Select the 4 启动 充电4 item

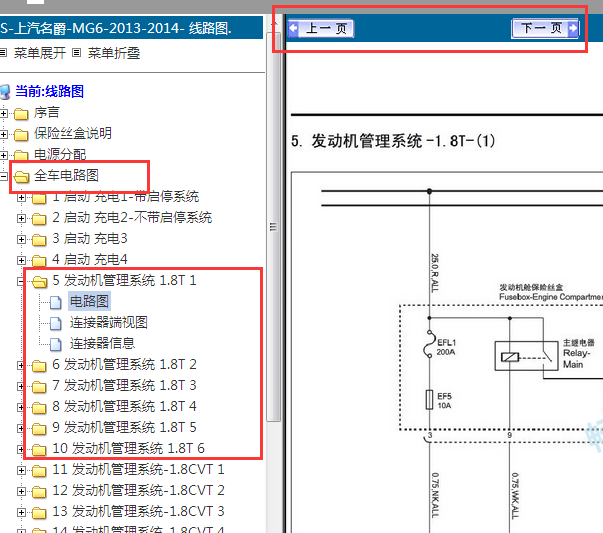pyautogui.click(x=90, y=259)
